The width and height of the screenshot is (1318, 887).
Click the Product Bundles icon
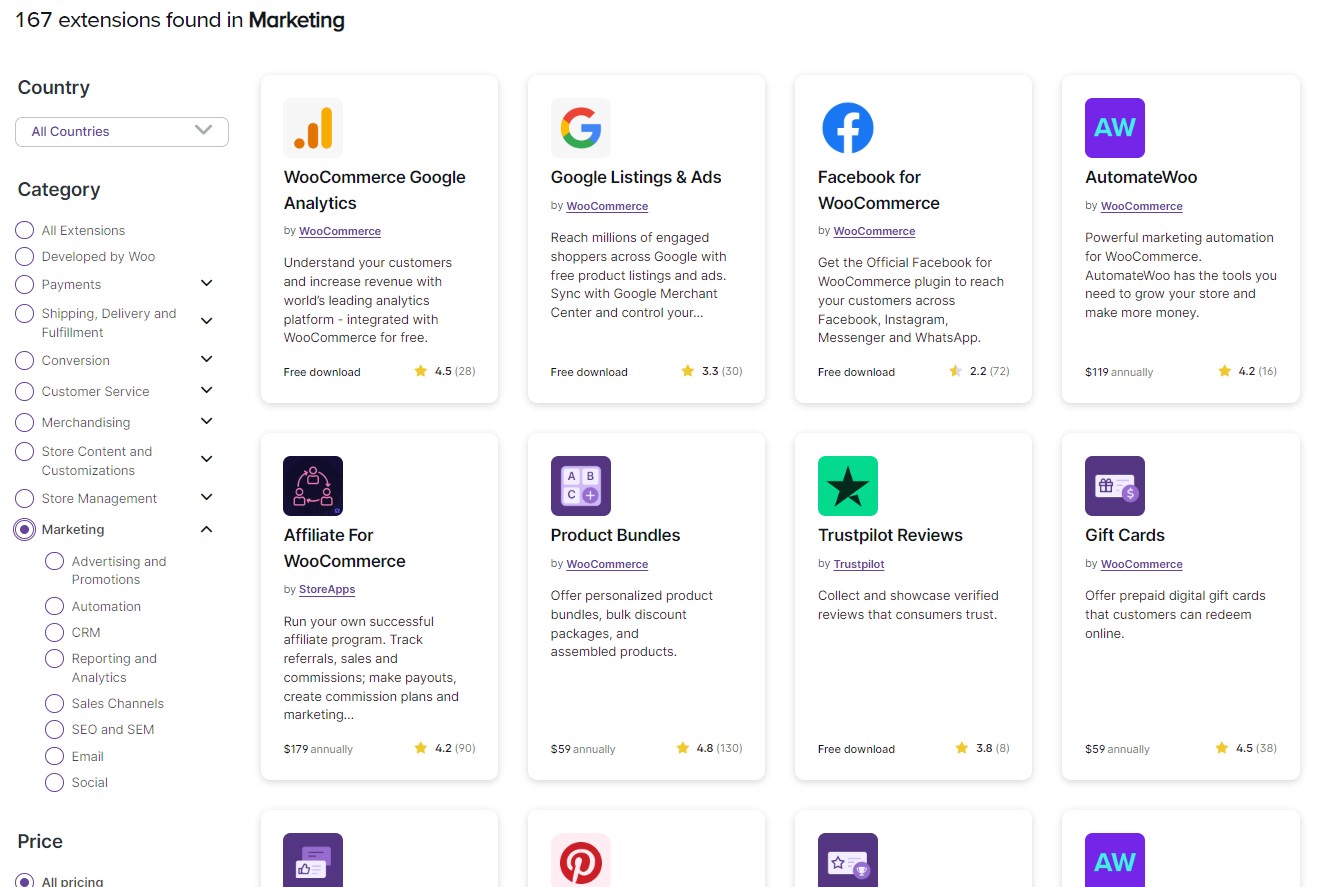pos(580,486)
